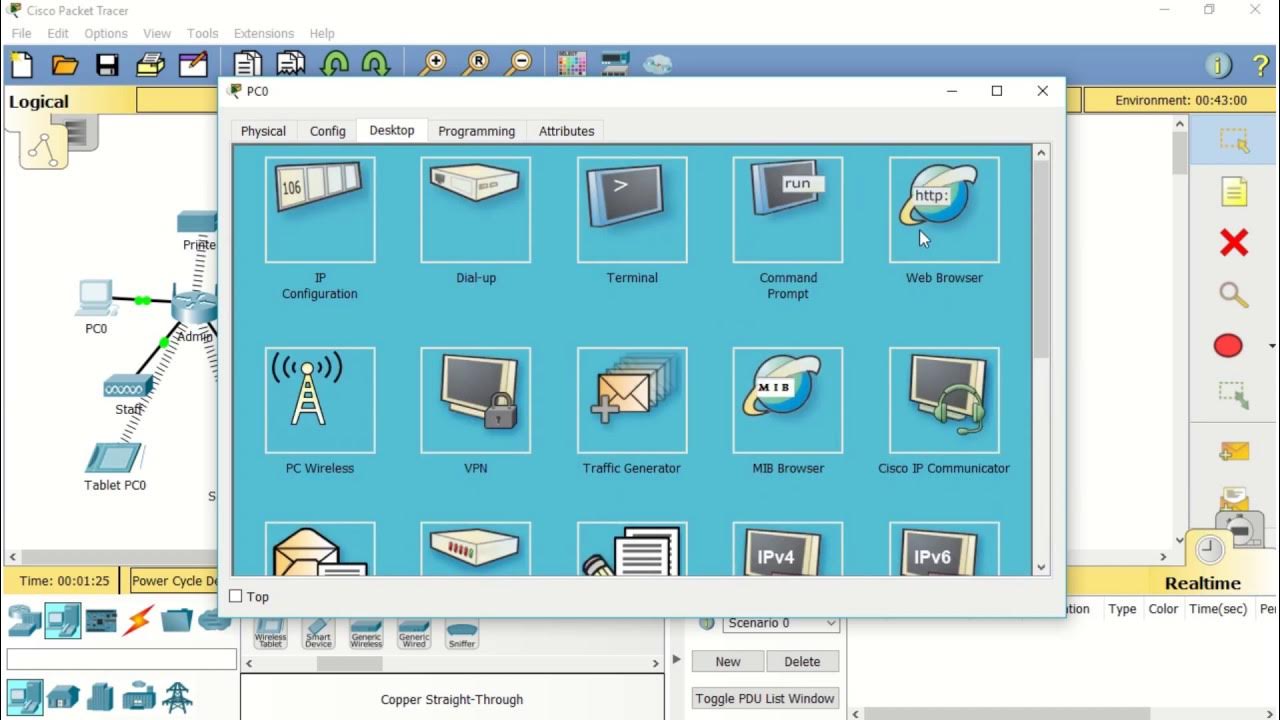The height and width of the screenshot is (720, 1280).
Task: Click the New scenario button
Action: 728,661
